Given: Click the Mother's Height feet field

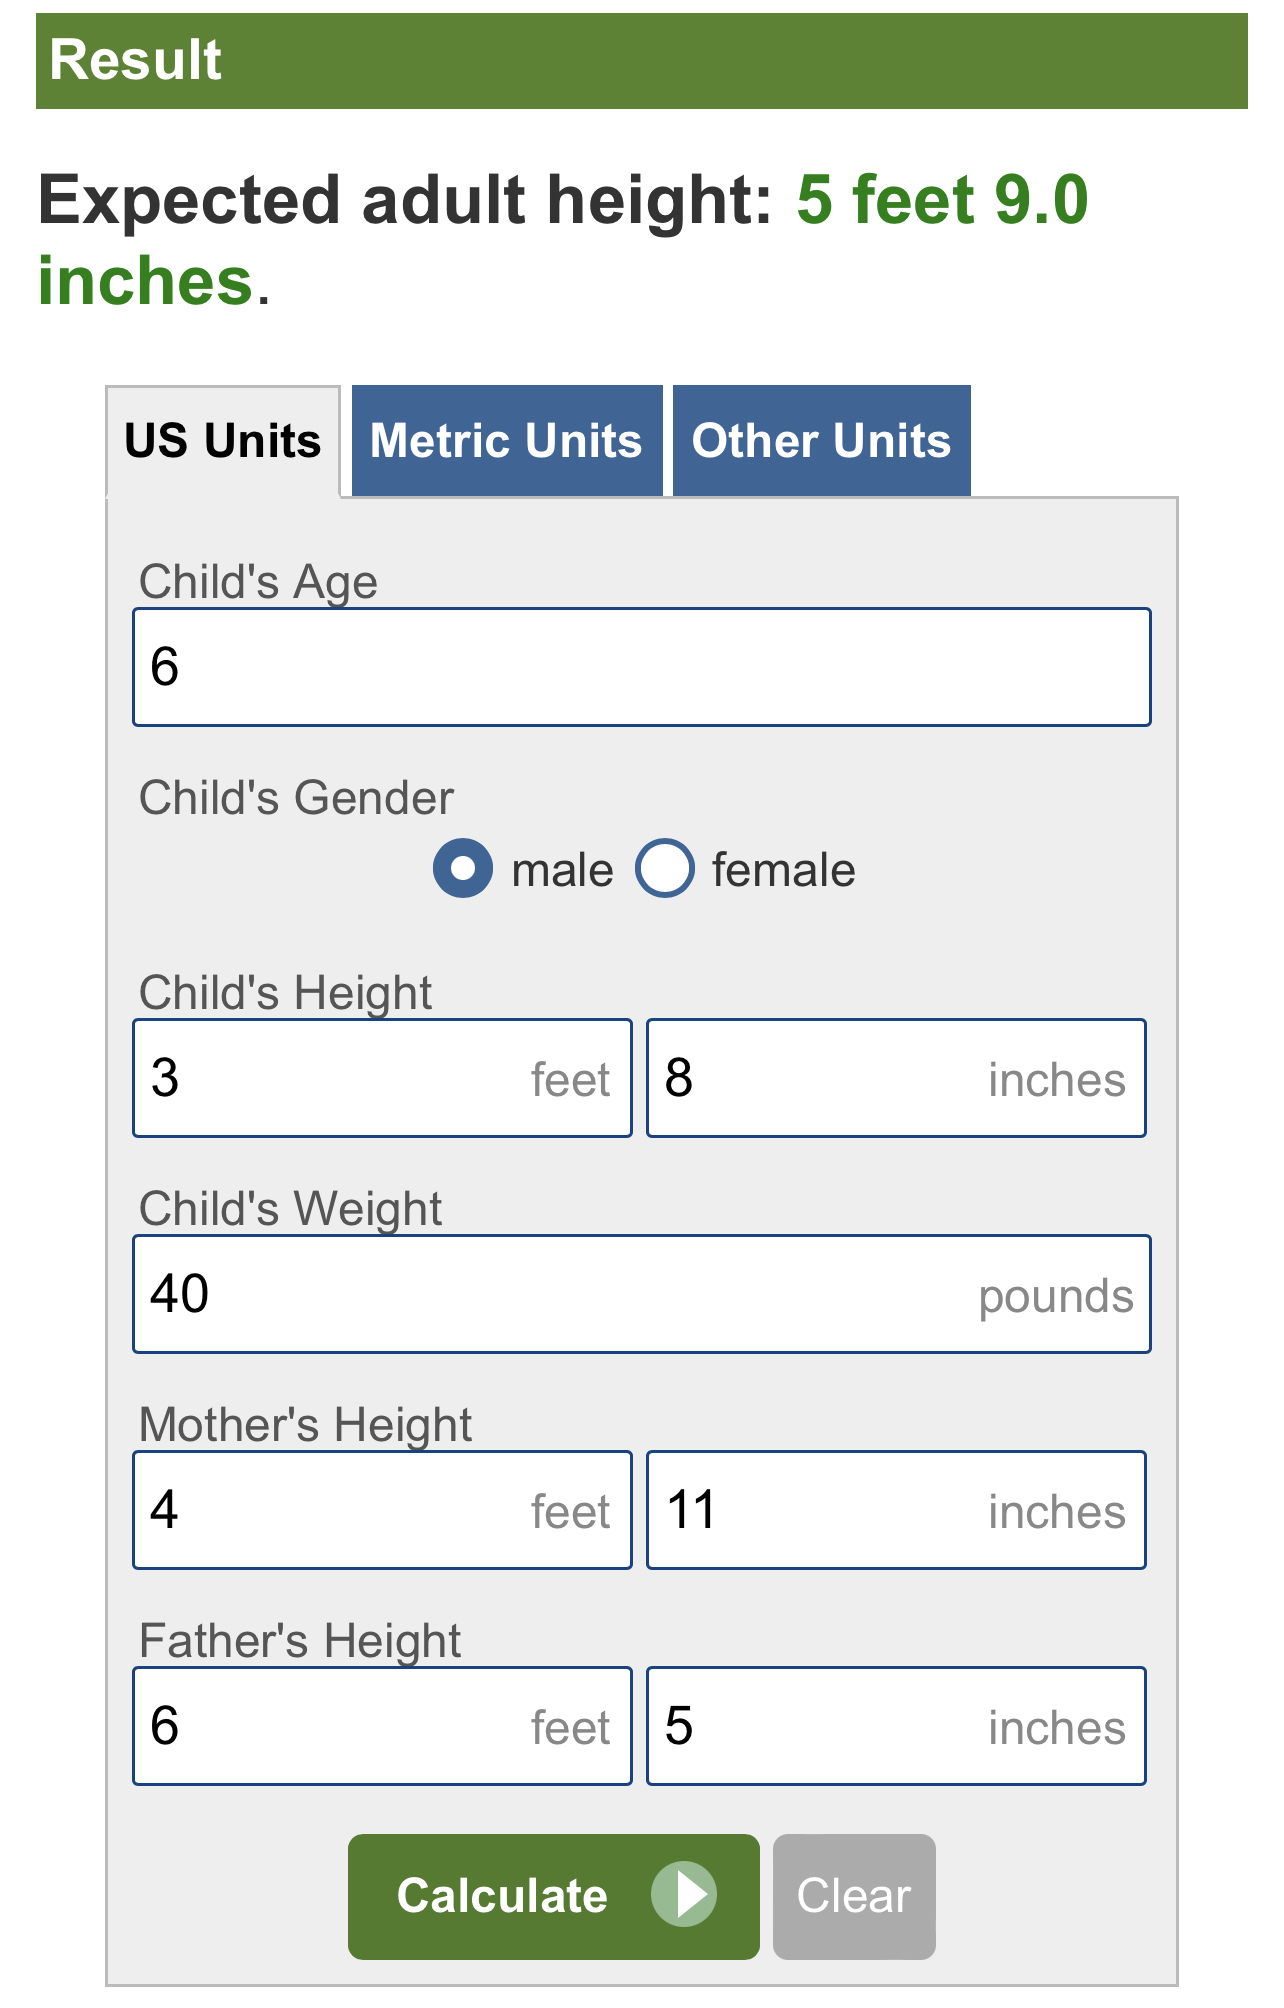Looking at the screenshot, I should [383, 1510].
